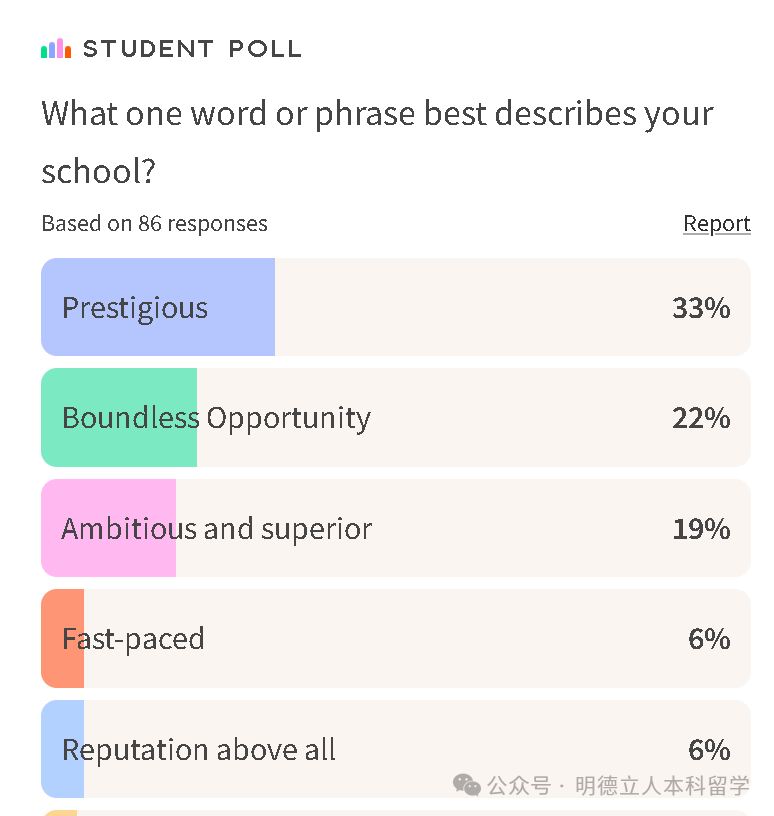Select the Ambitious and superior row

[x=396, y=528]
